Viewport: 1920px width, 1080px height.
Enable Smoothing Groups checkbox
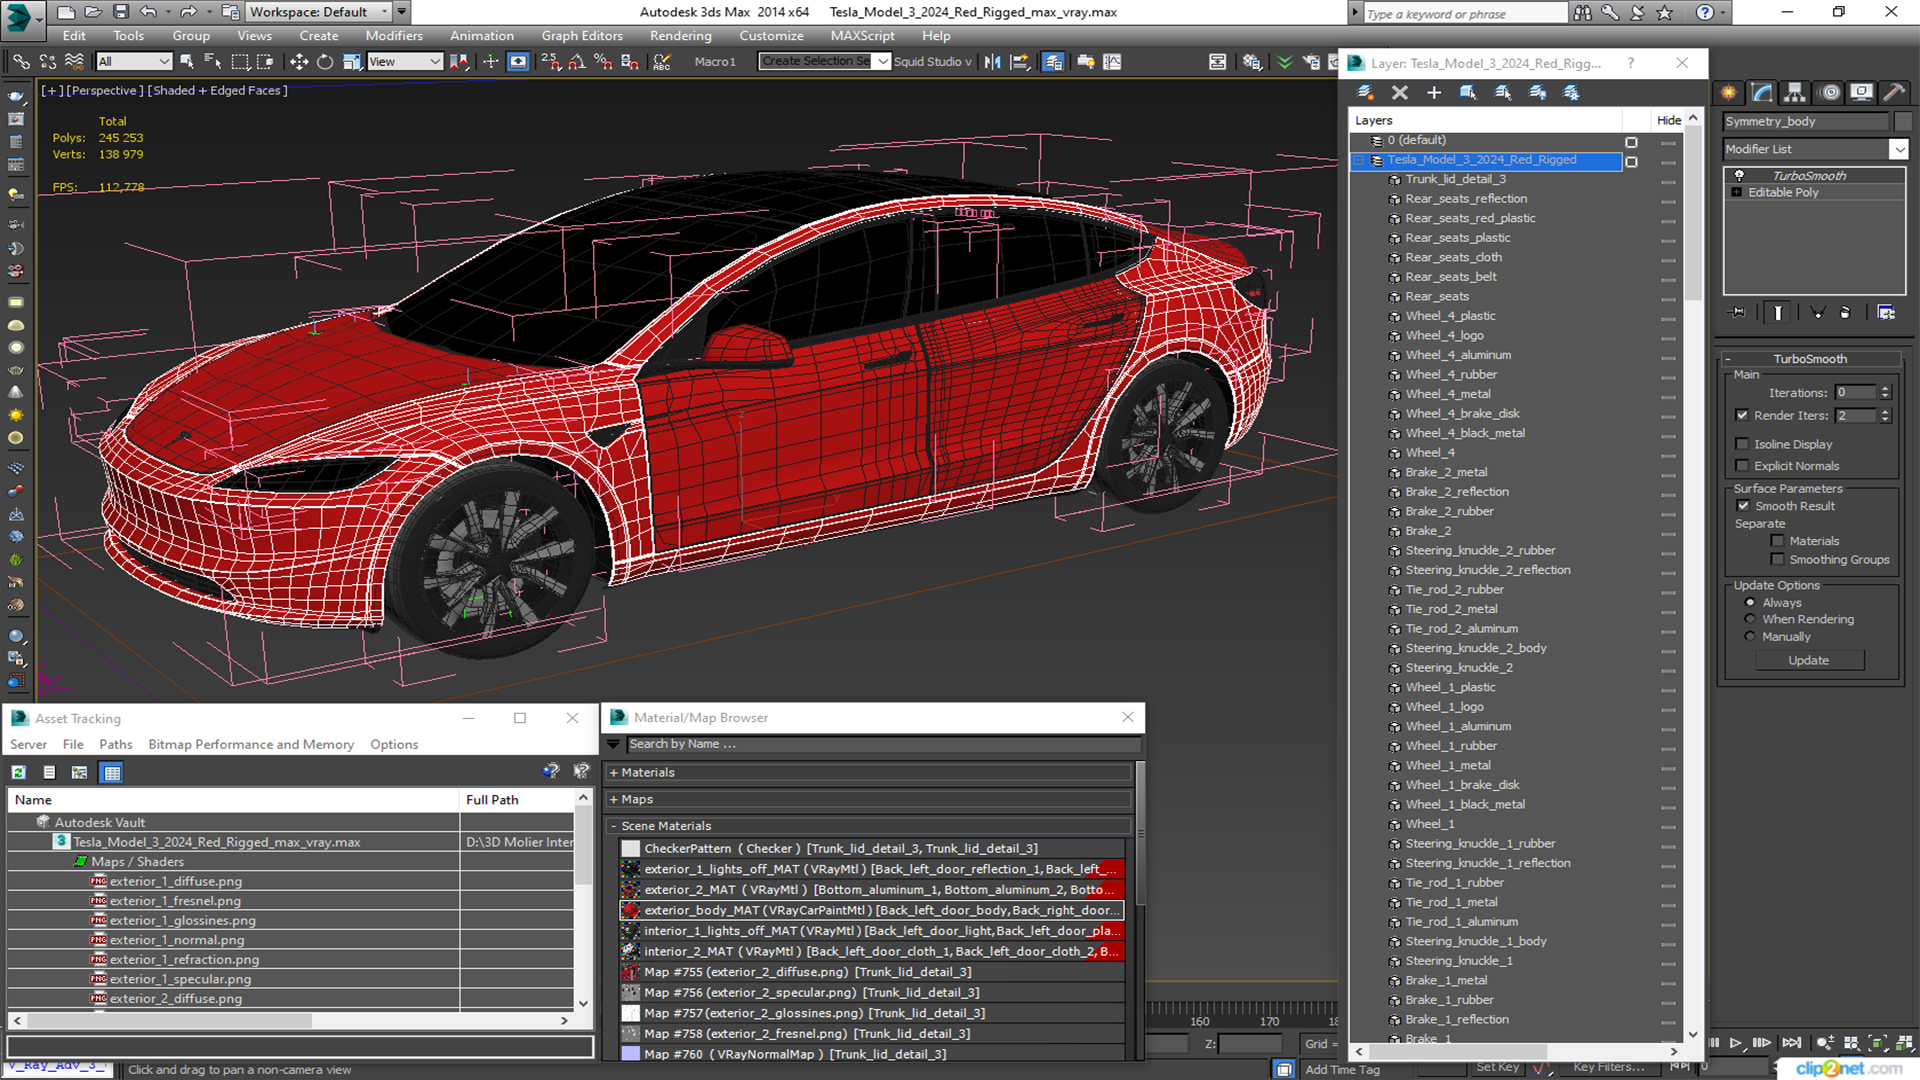(1777, 560)
